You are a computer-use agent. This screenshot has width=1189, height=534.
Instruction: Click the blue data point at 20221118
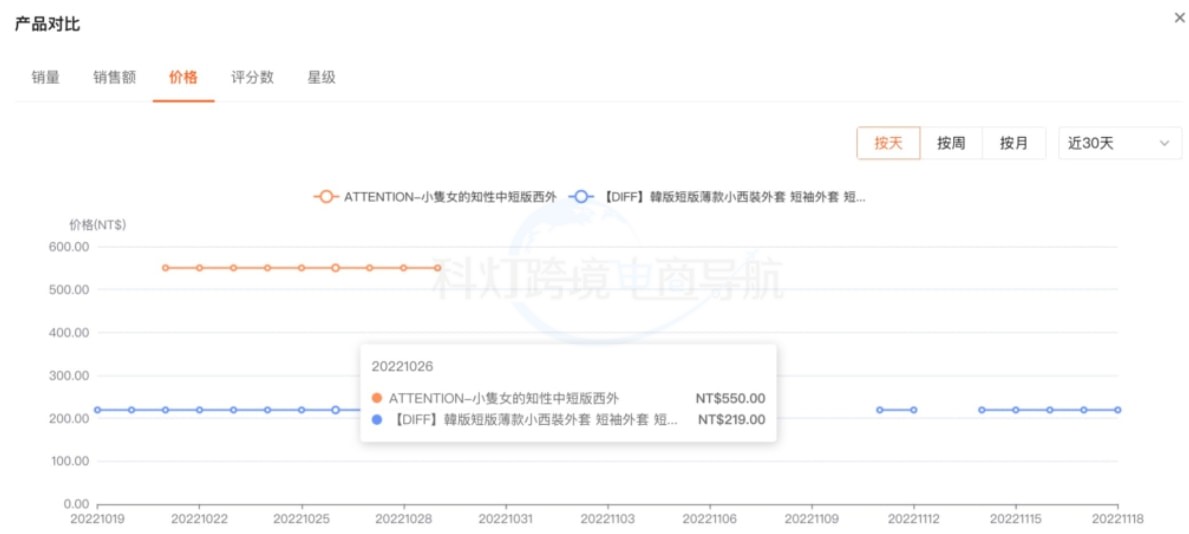(x=1118, y=410)
